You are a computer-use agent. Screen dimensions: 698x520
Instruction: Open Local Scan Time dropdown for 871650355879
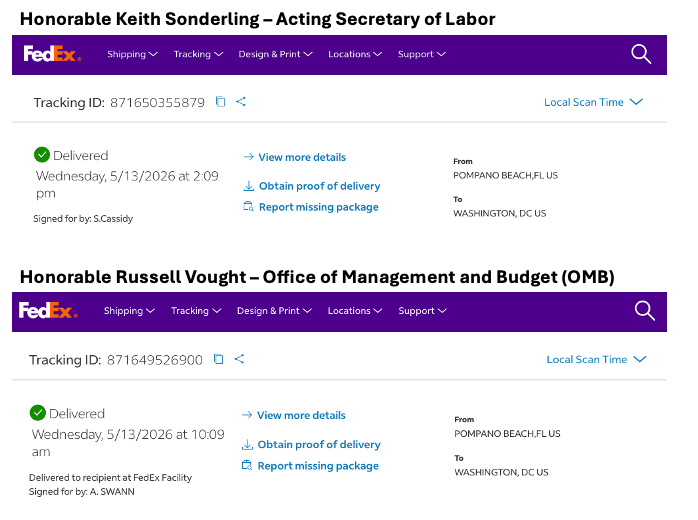coord(593,102)
